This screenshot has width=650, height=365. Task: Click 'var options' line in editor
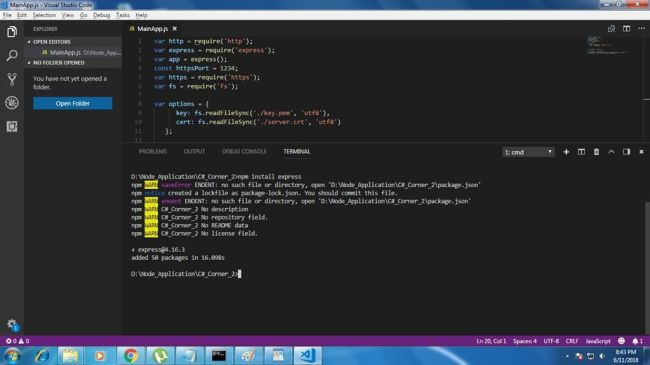pyautogui.click(x=181, y=104)
